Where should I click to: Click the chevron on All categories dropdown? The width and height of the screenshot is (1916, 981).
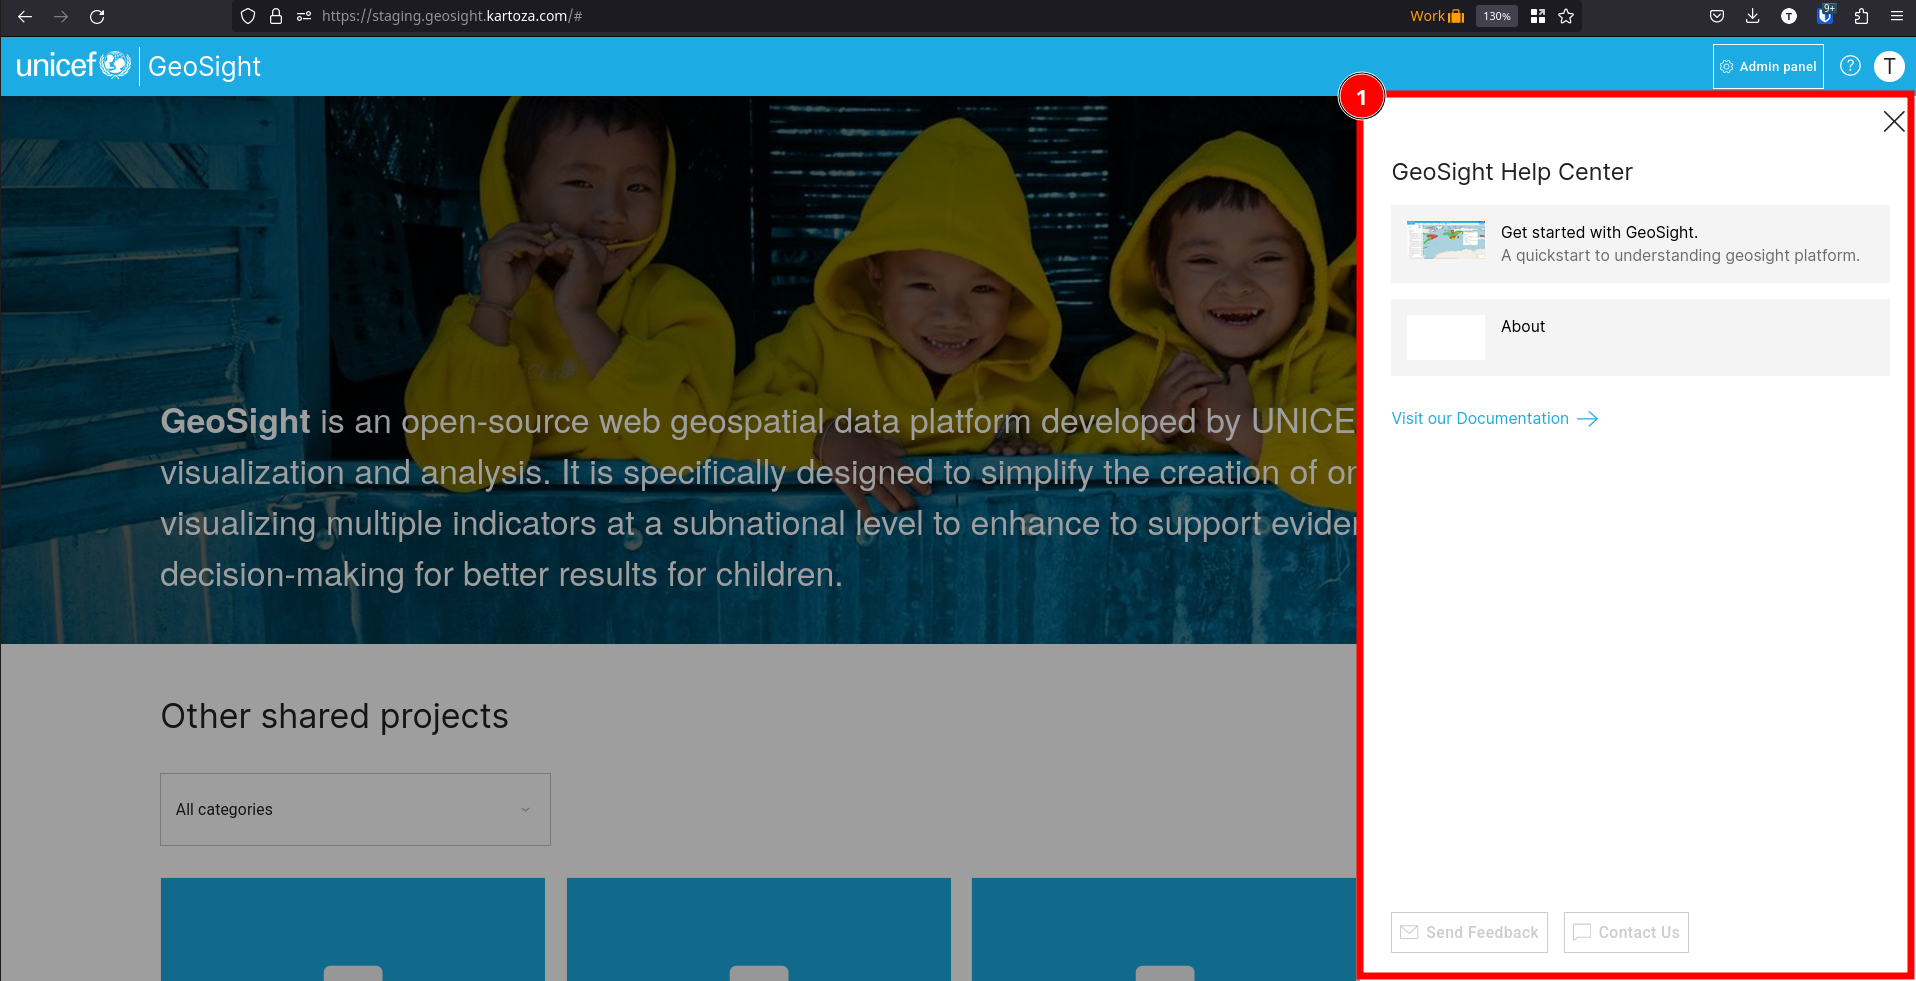tap(525, 810)
